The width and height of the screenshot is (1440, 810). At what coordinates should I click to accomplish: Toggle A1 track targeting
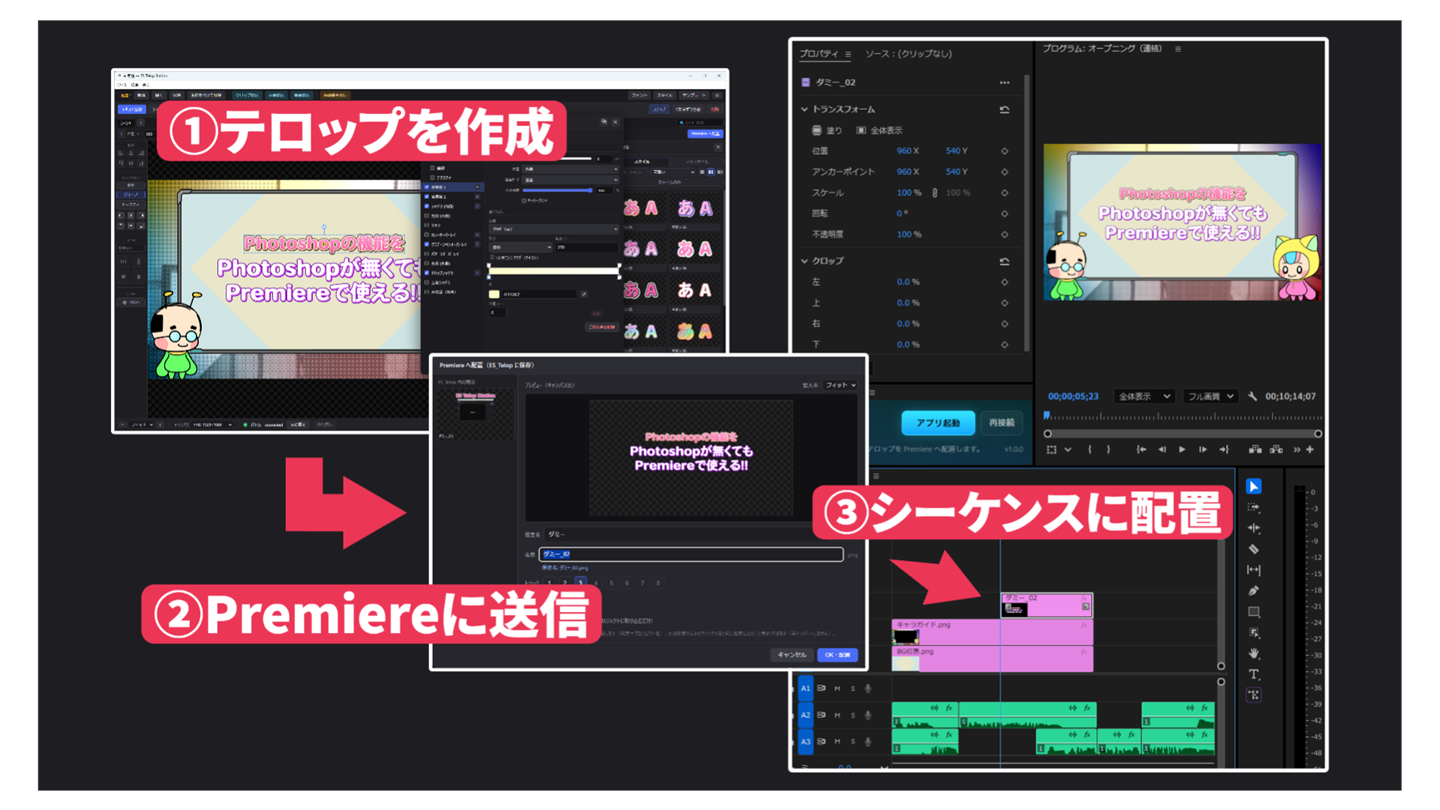point(806,688)
